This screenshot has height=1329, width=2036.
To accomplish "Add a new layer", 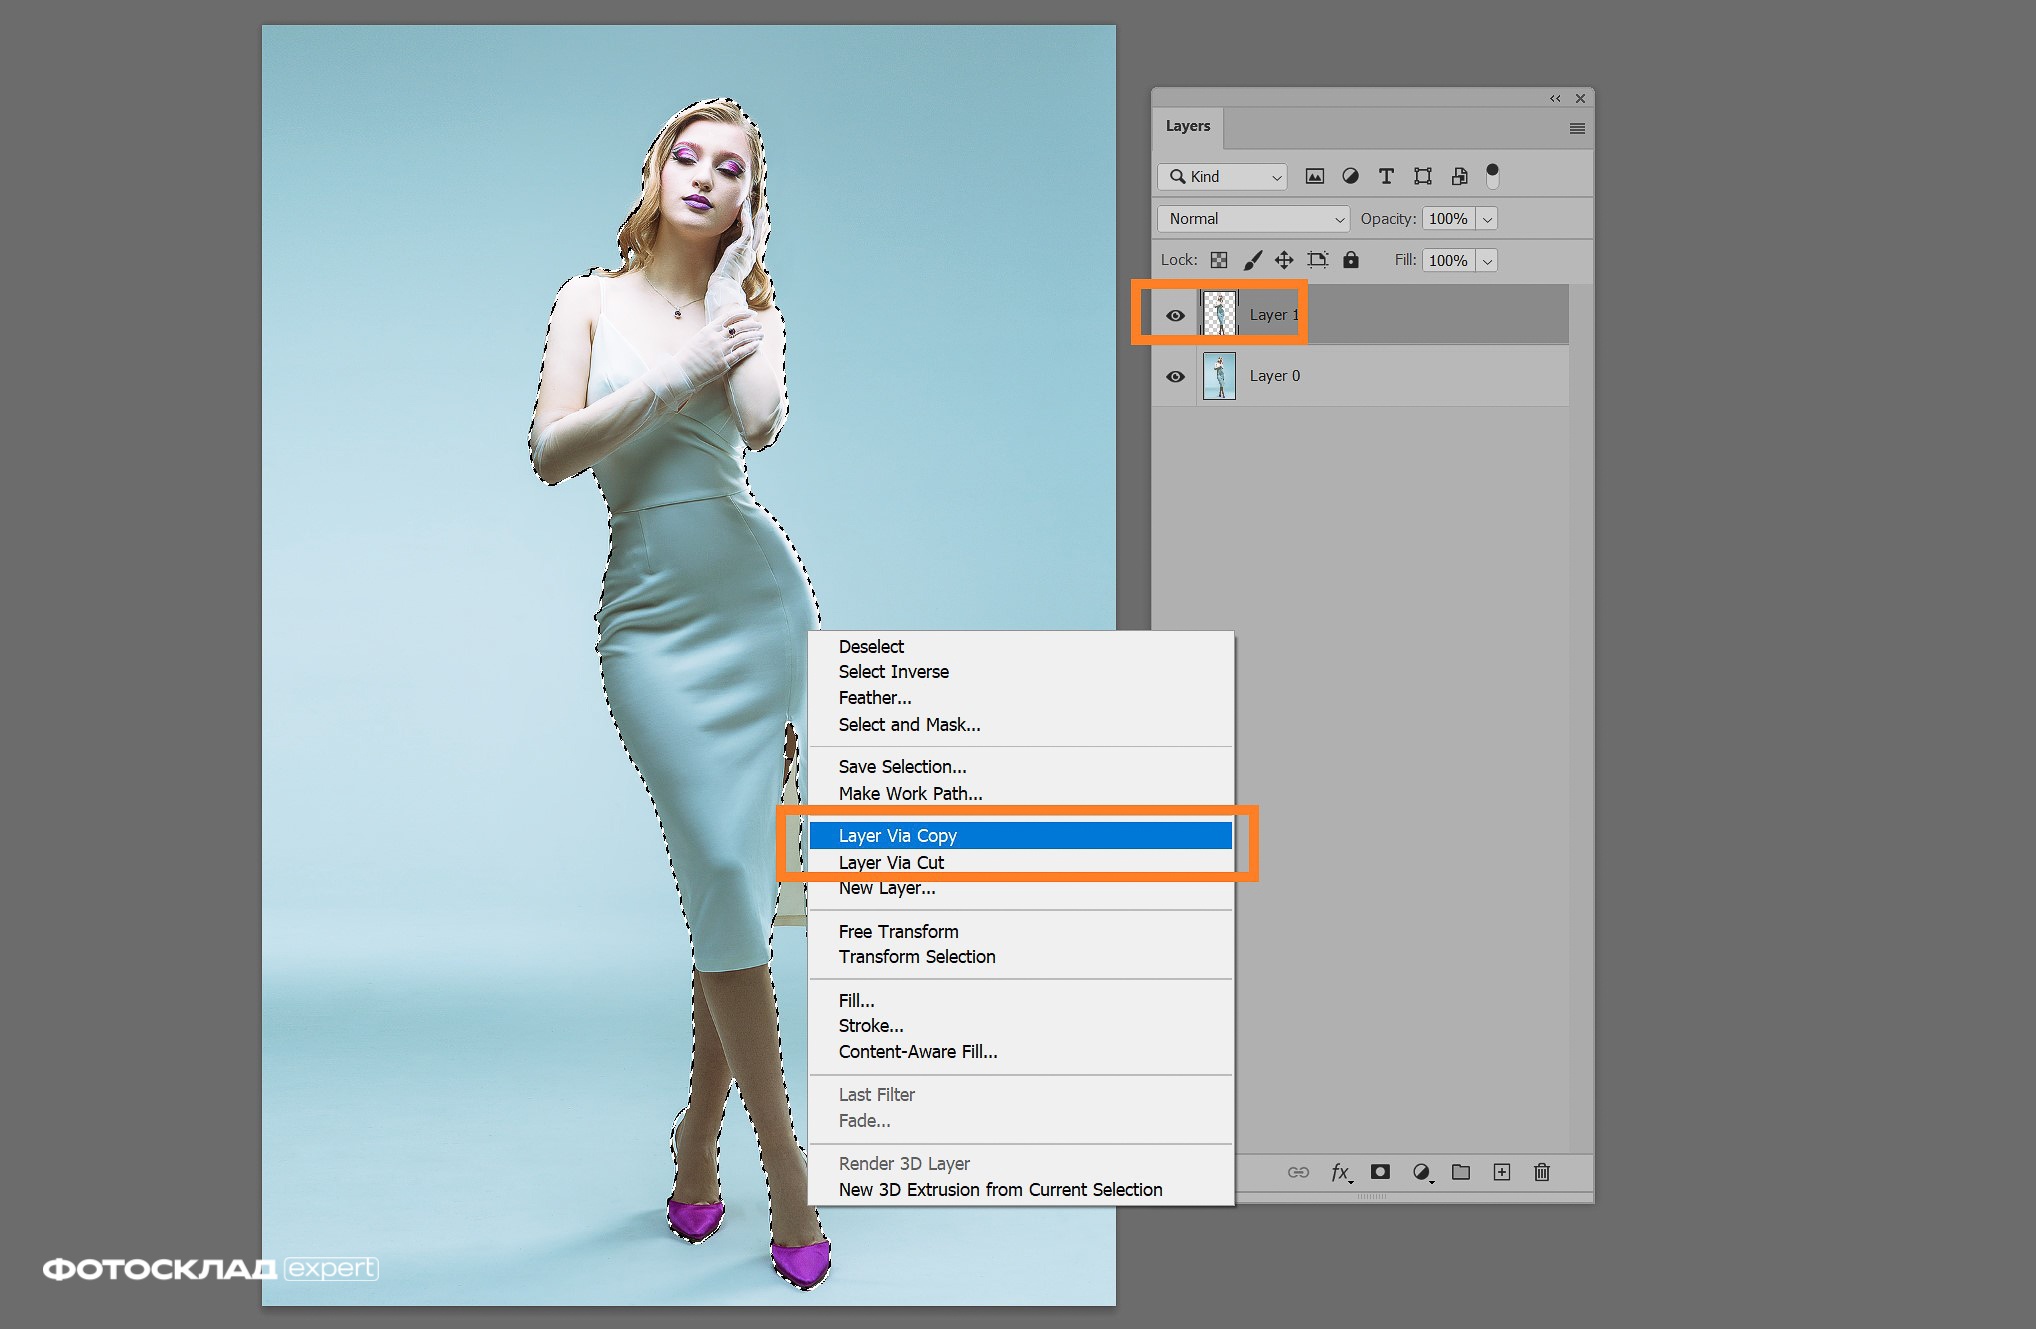I will click(1501, 1172).
